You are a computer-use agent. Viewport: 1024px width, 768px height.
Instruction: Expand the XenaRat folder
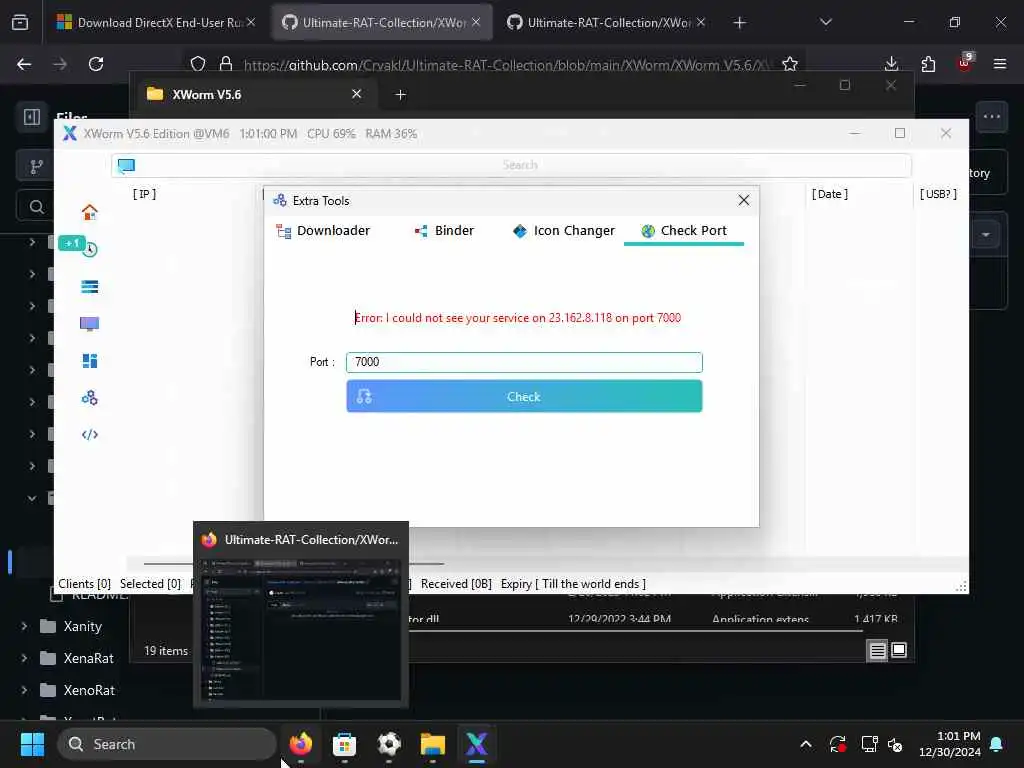pyautogui.click(x=24, y=658)
